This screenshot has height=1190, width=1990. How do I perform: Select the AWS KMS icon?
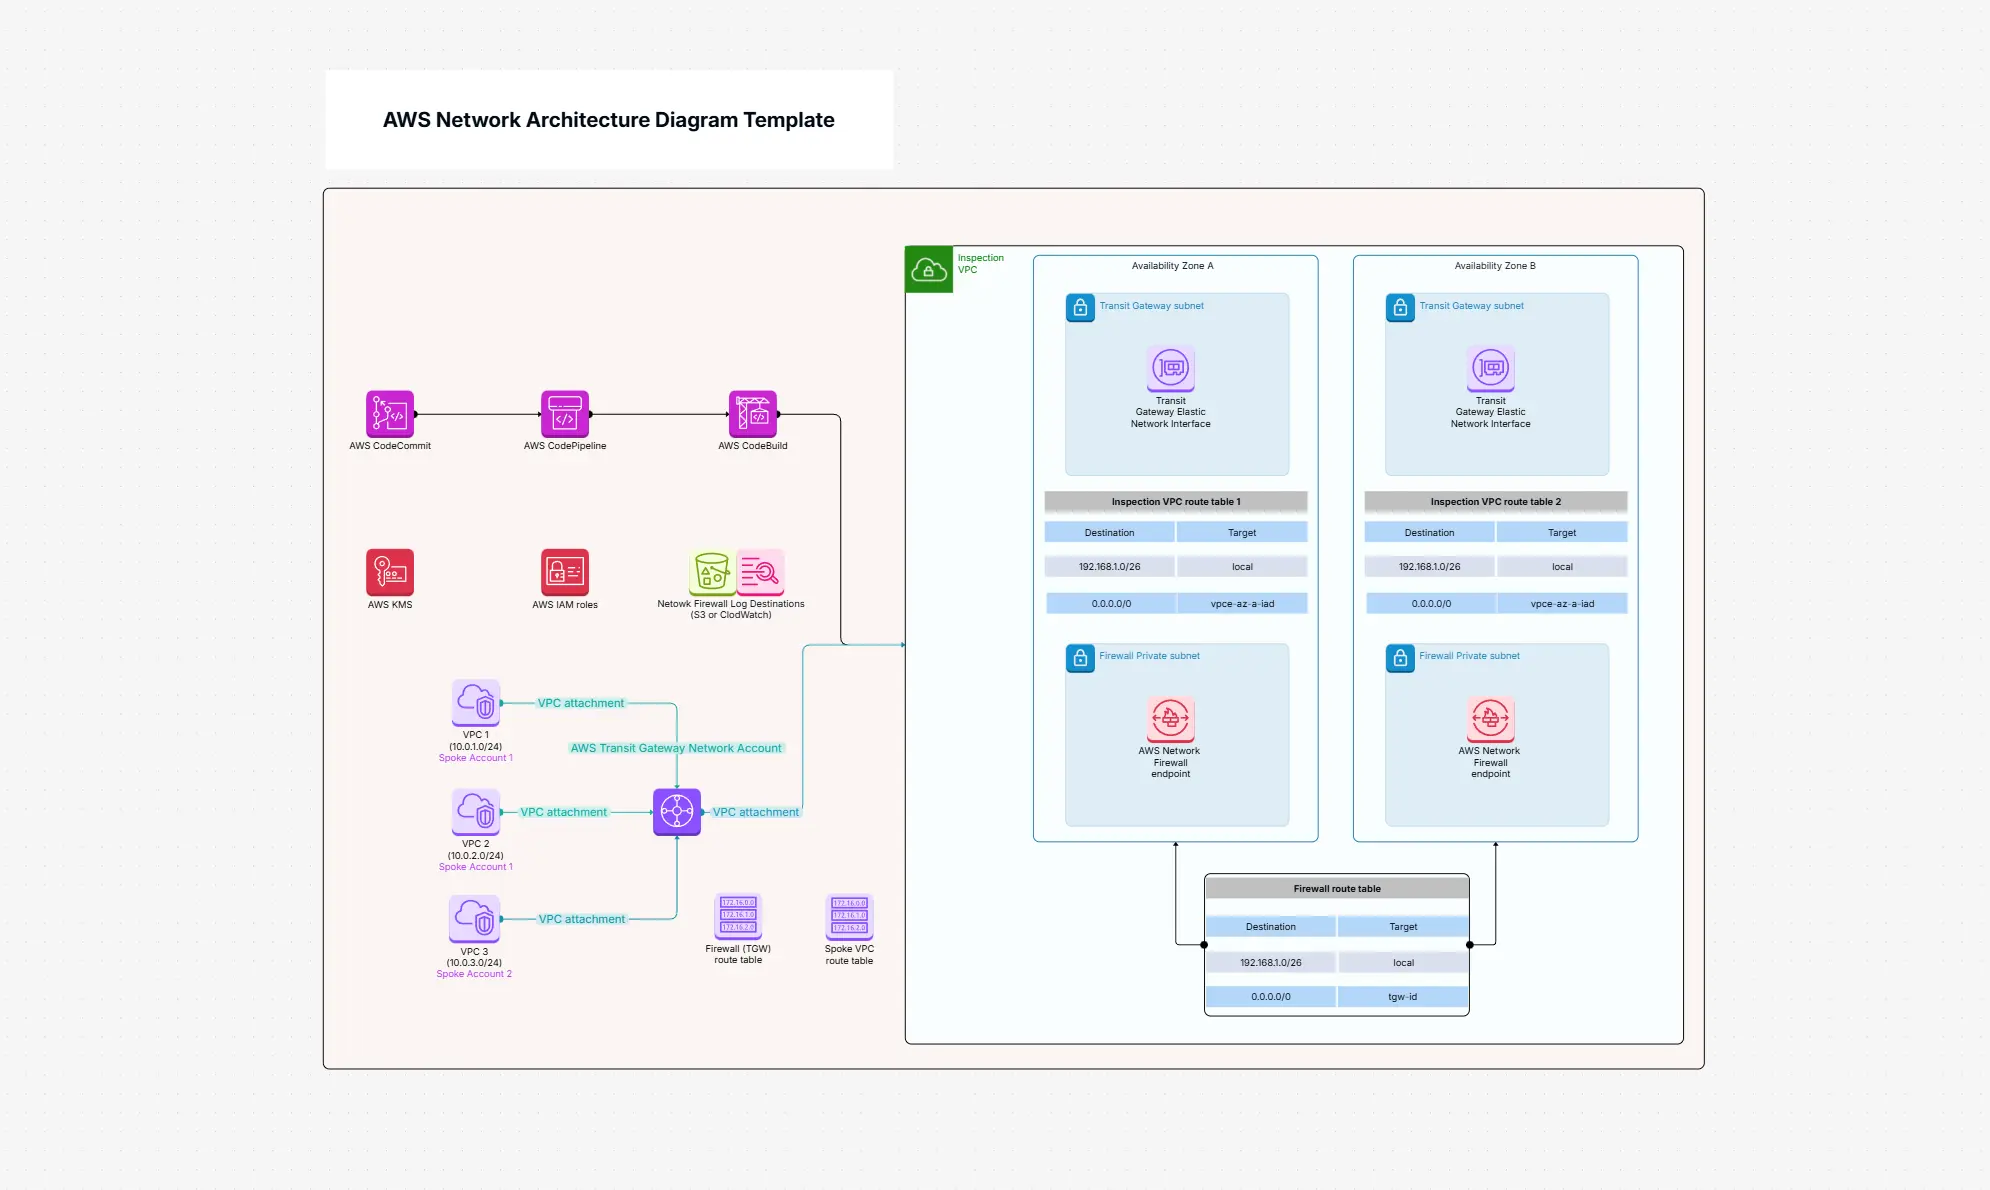390,572
